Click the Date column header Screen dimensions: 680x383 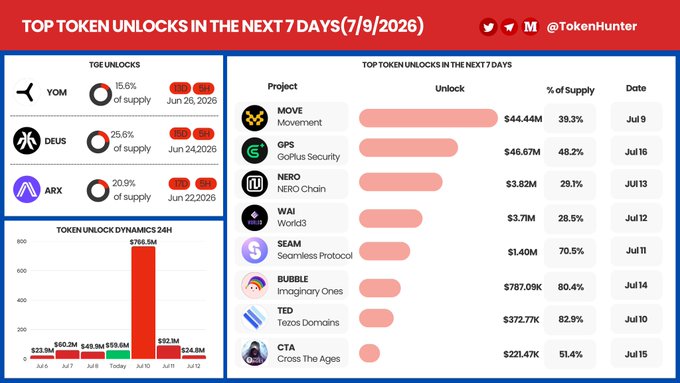click(636, 88)
